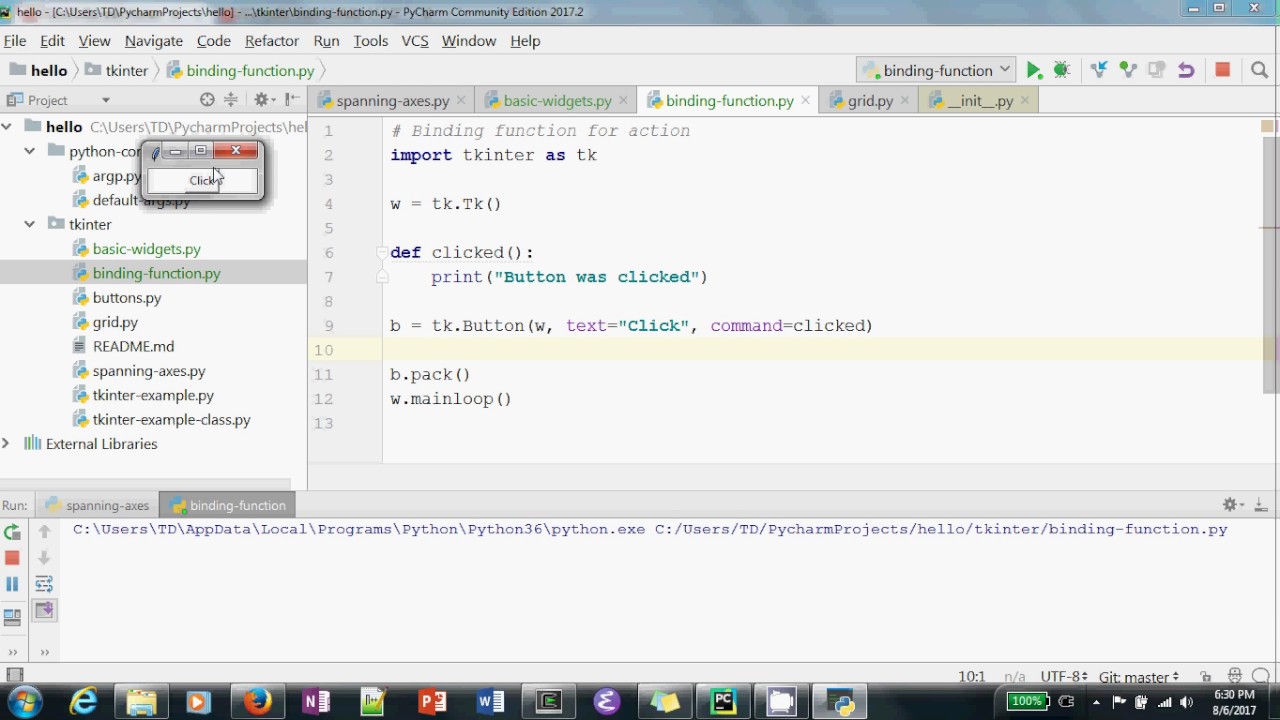Image resolution: width=1280 pixels, height=720 pixels.
Task: Hide the Project tool window
Action: (292, 99)
